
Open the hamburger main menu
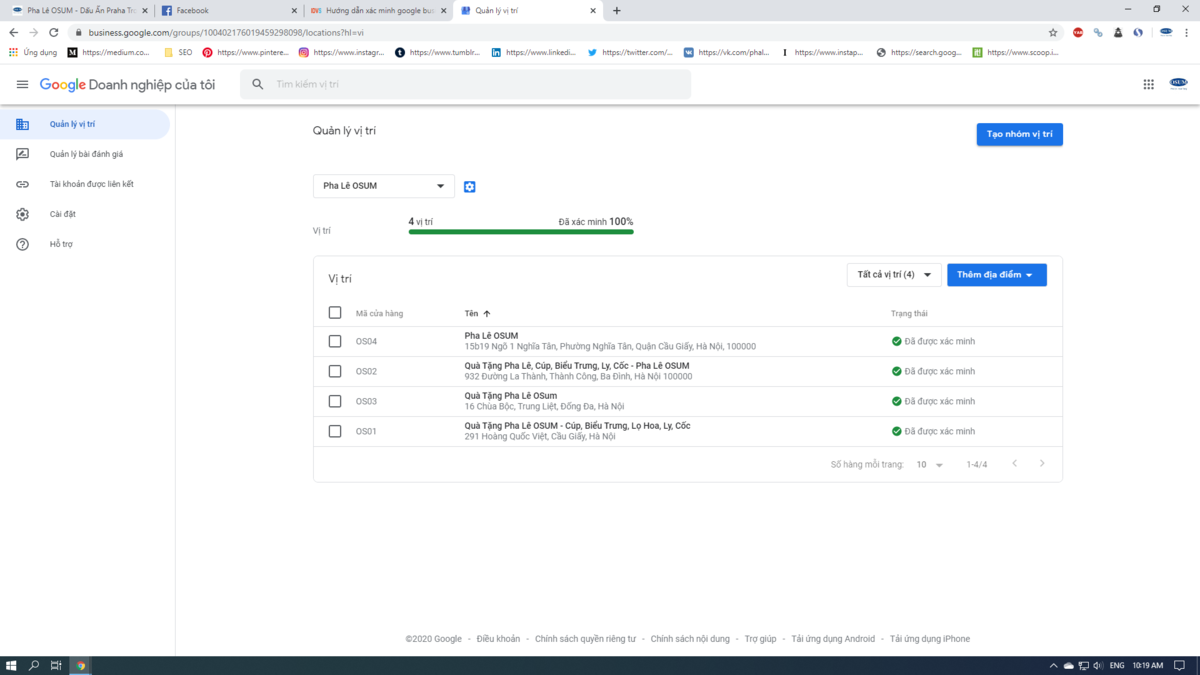pyautogui.click(x=22, y=85)
